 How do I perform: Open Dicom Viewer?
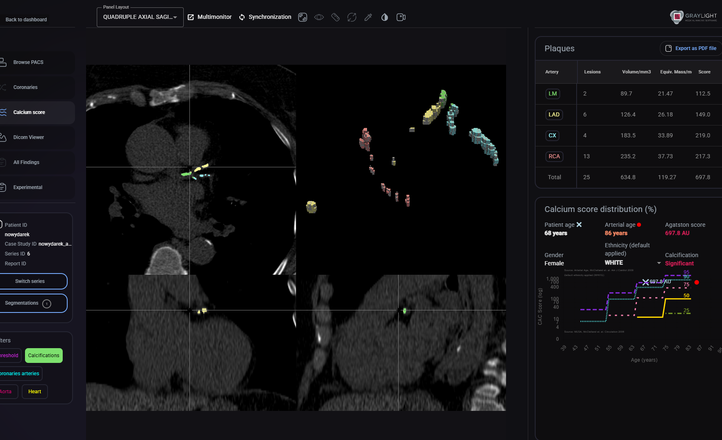(x=37, y=137)
